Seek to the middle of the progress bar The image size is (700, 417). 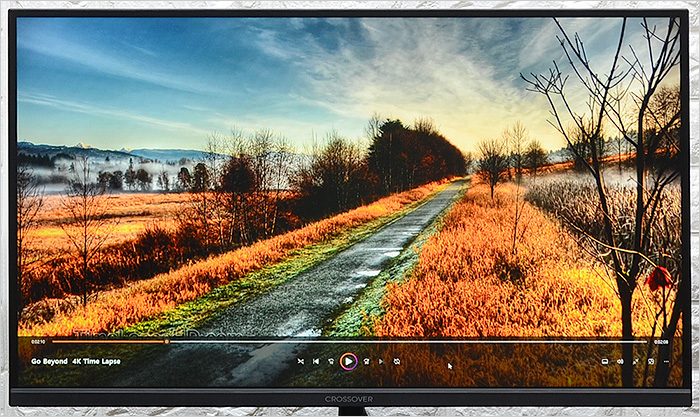(x=349, y=342)
